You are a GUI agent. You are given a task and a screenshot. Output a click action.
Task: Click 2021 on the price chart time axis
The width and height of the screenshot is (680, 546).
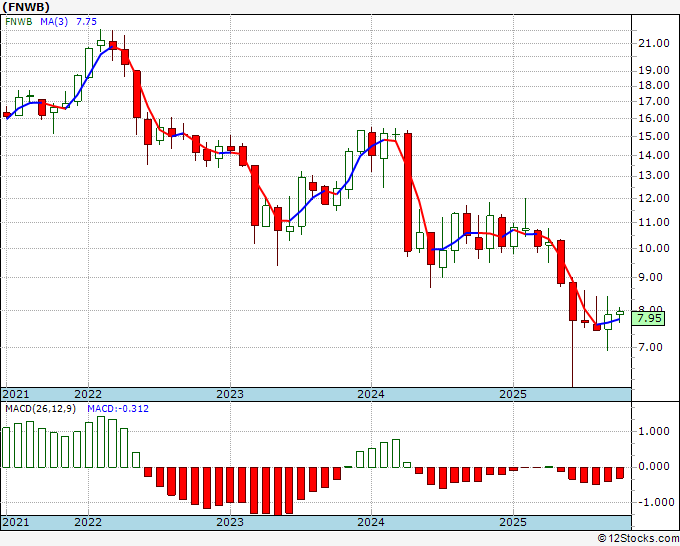tap(16, 394)
